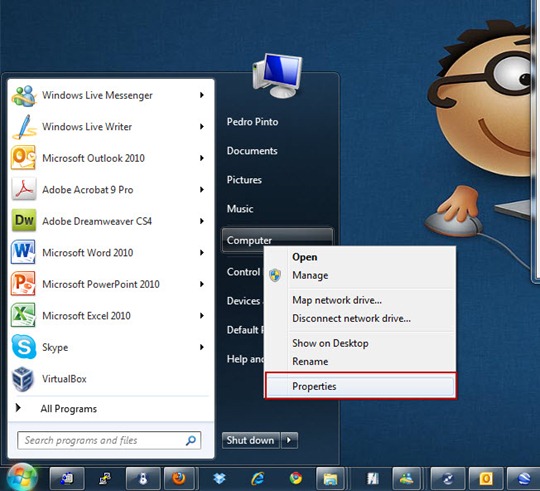Click the orange Outlook taskbar icon
Image resolution: width=540 pixels, height=491 pixels.
click(x=485, y=479)
